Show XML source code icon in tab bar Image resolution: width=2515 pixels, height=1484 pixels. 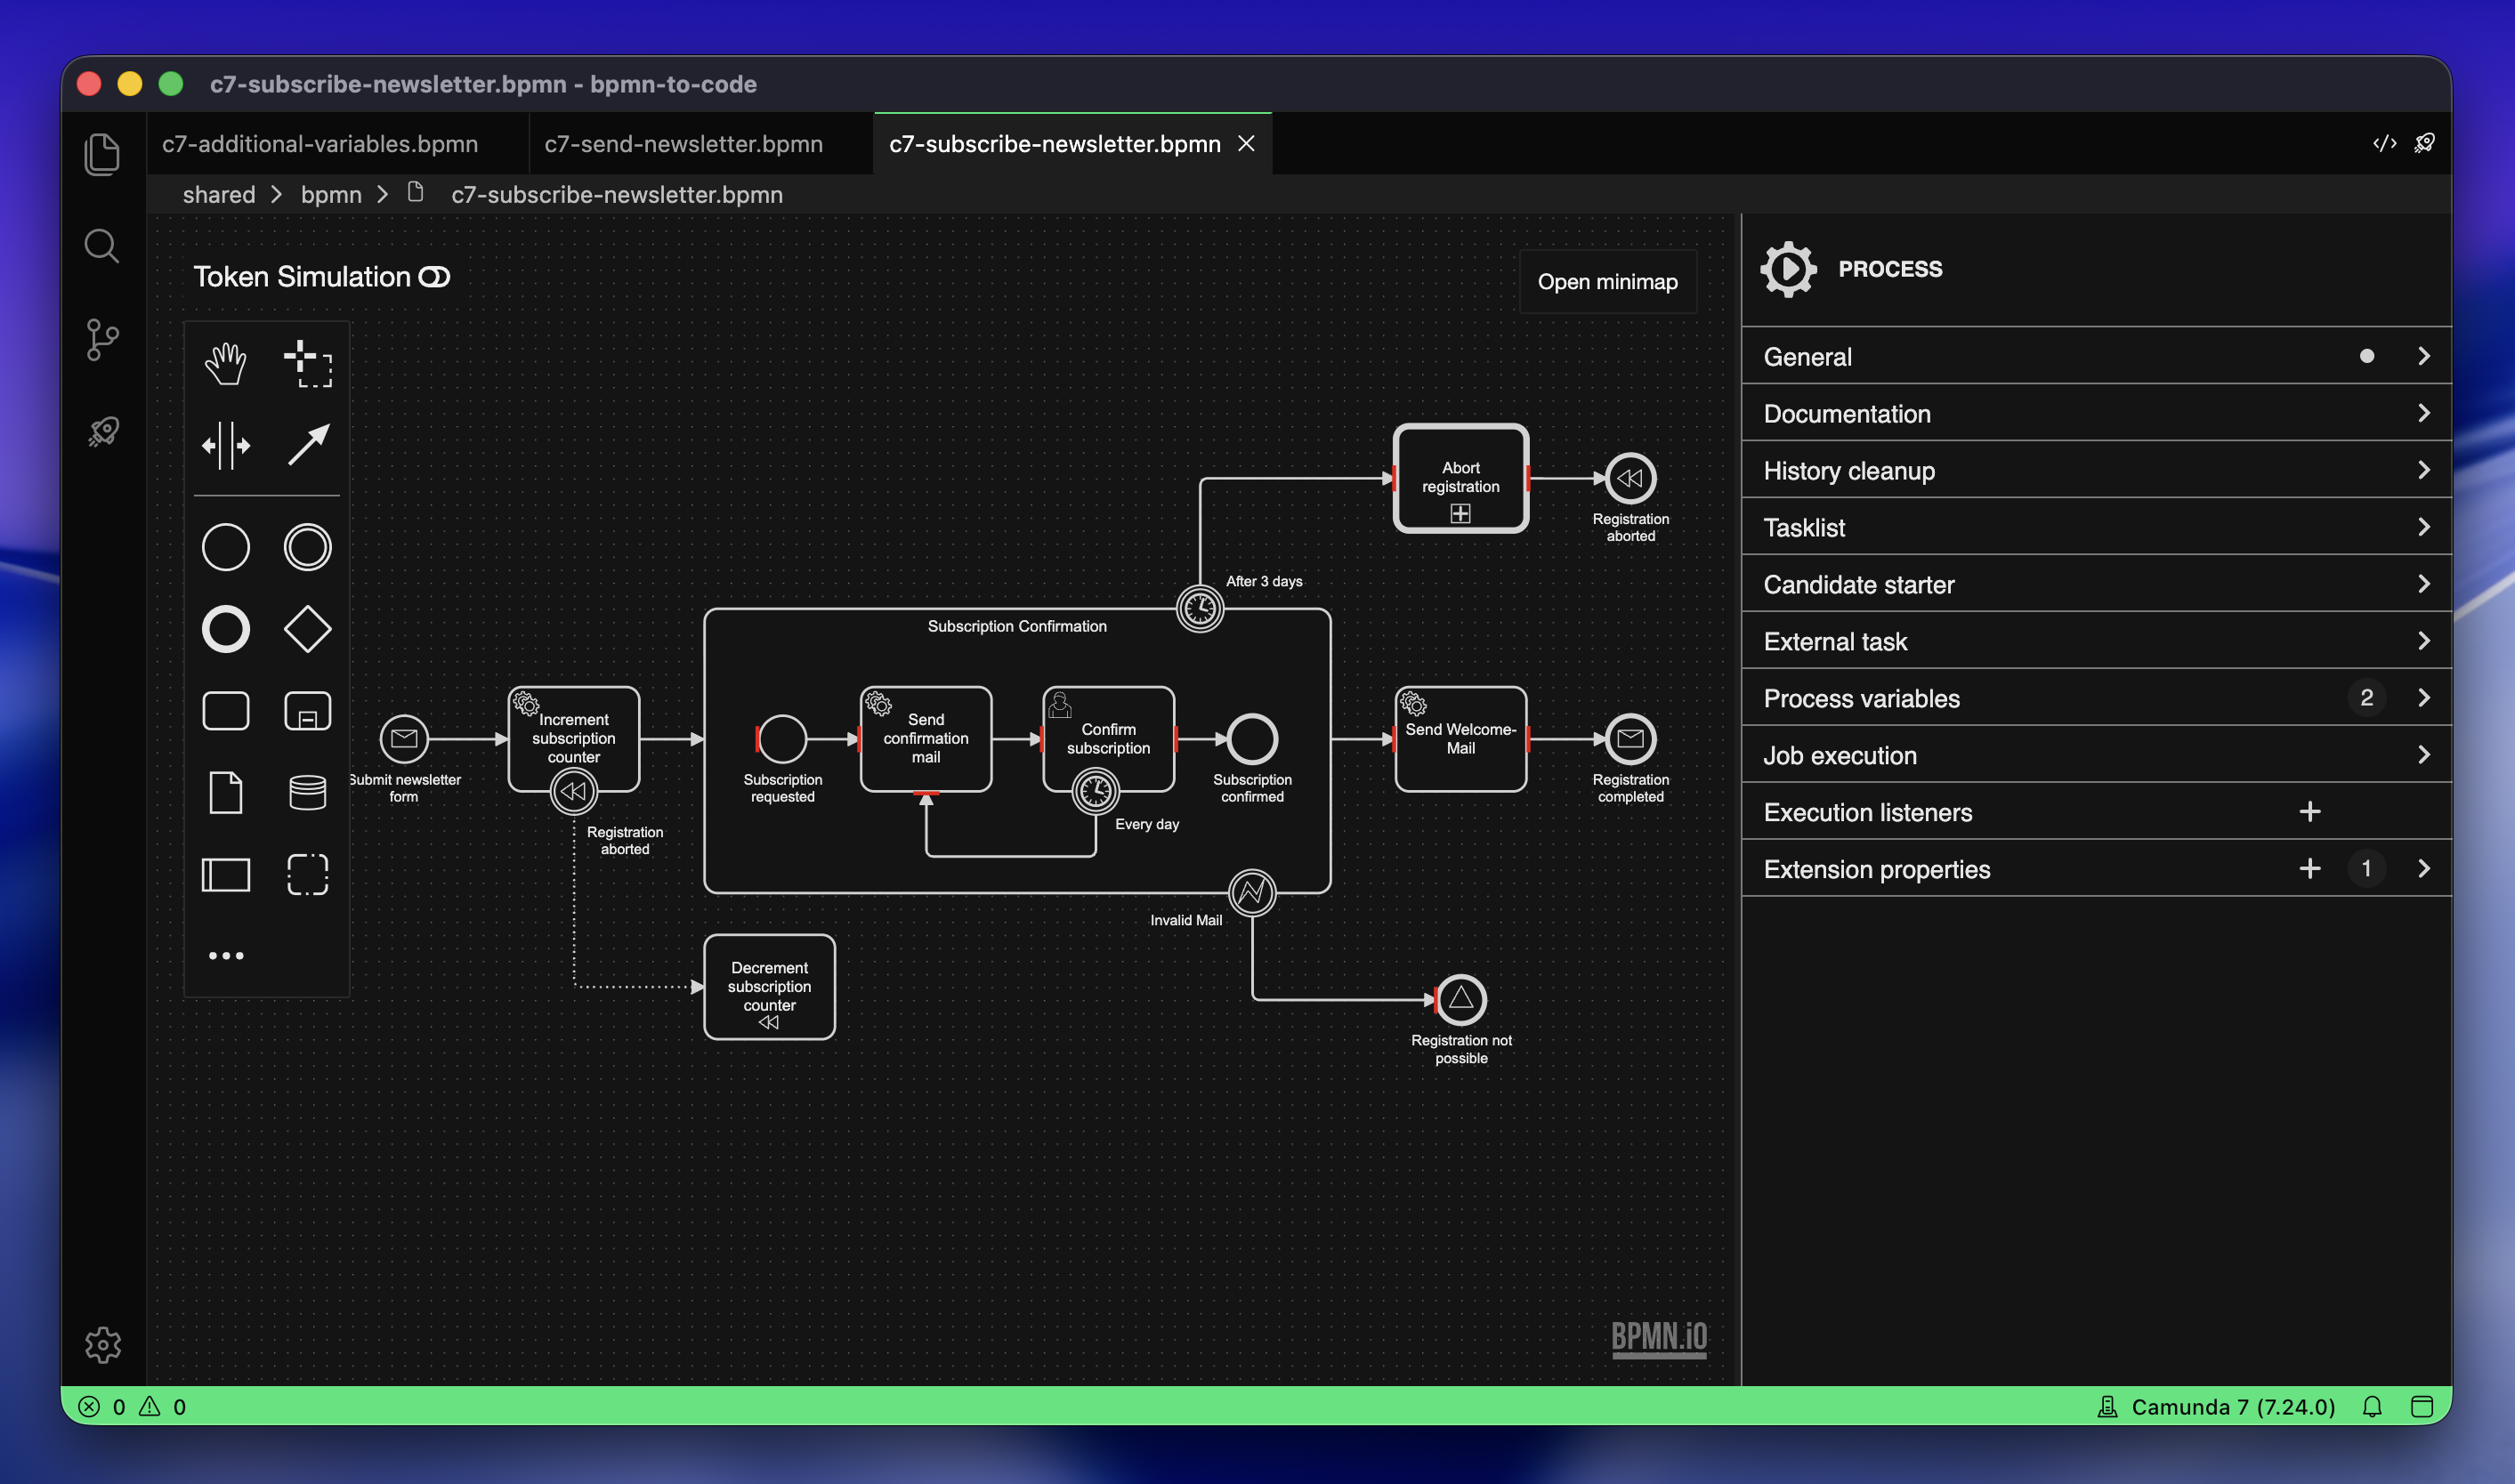(x=2384, y=143)
